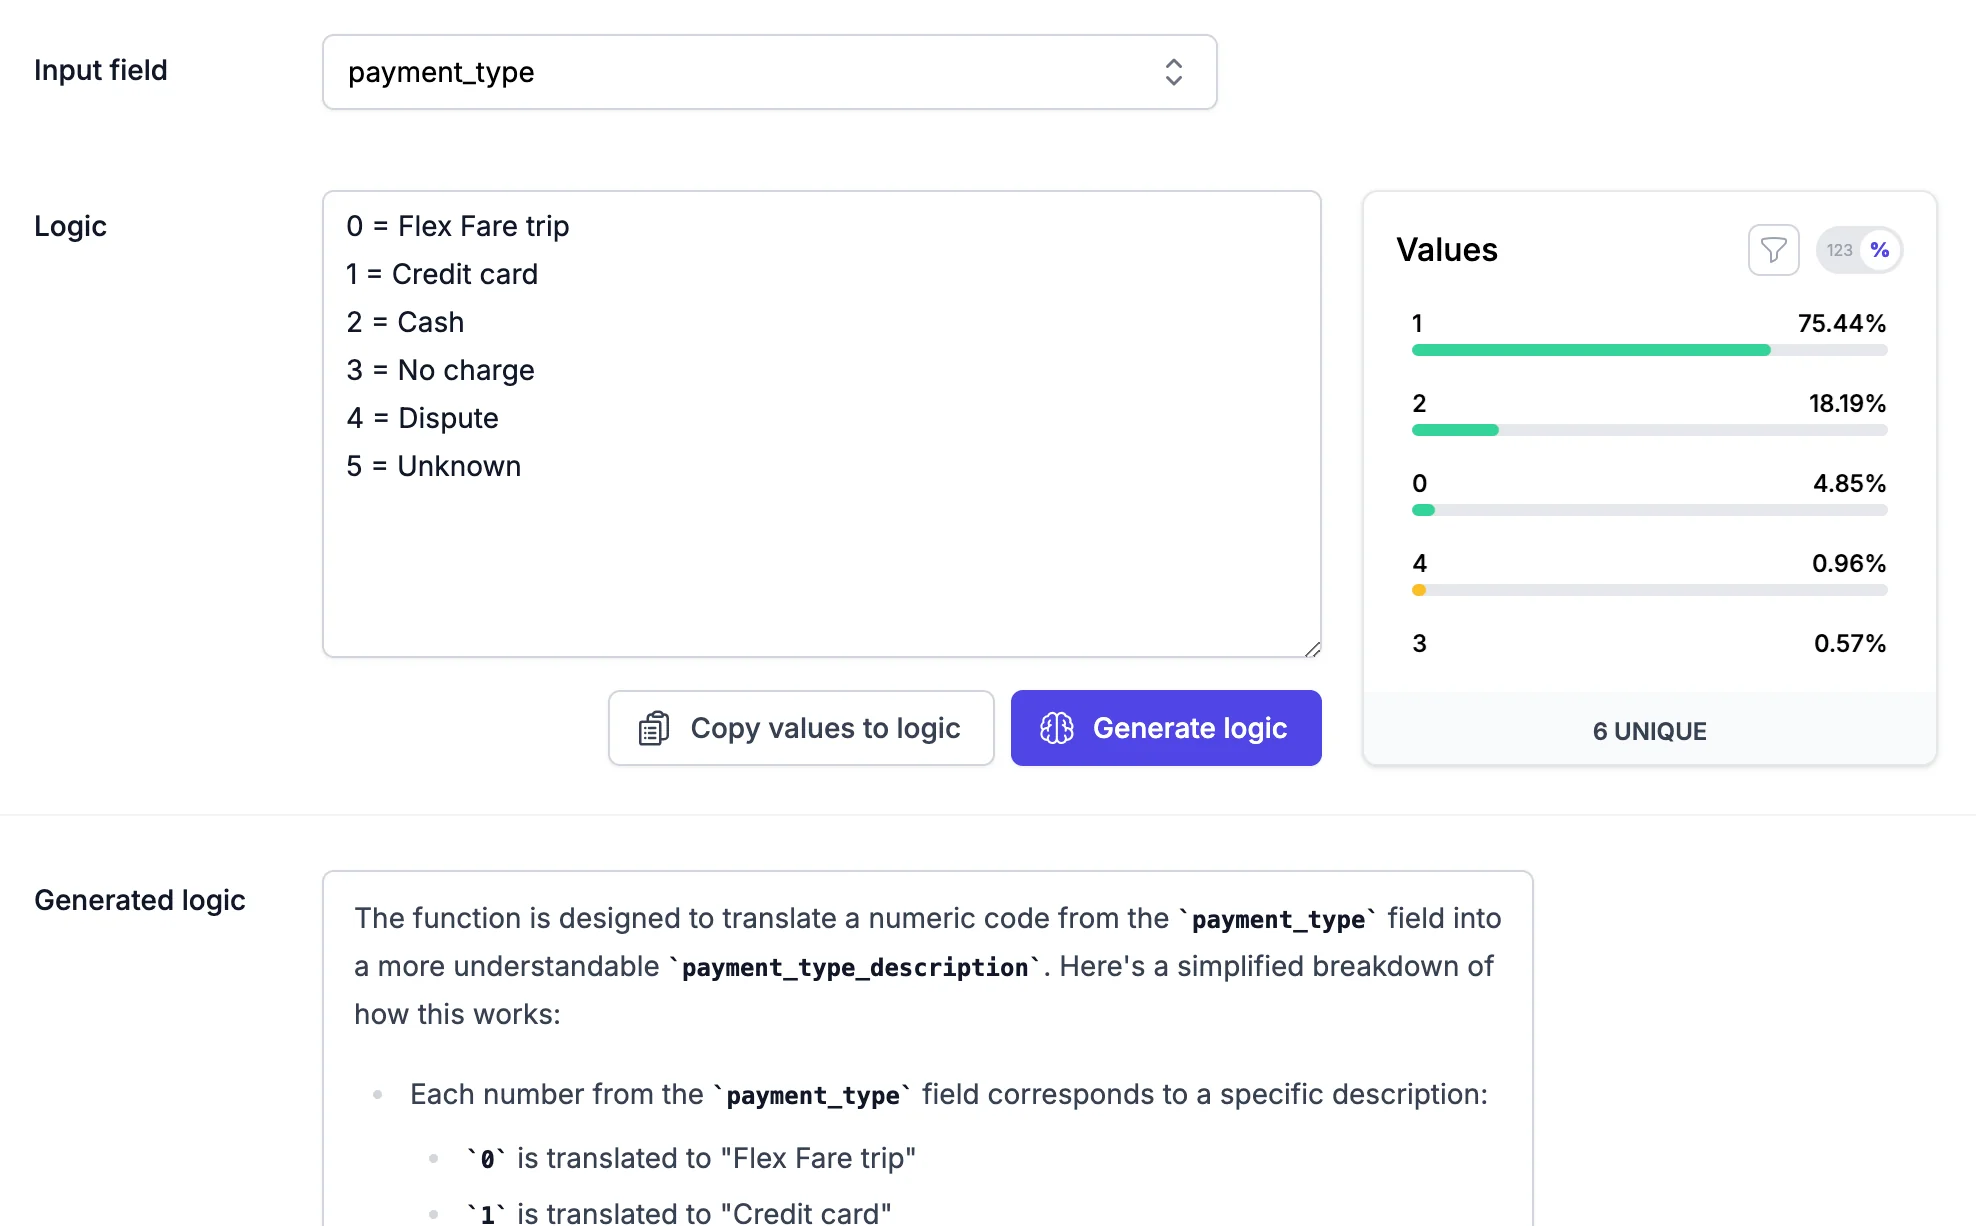Switch Values display to raw counts (123)
1976x1226 pixels.
1839,250
